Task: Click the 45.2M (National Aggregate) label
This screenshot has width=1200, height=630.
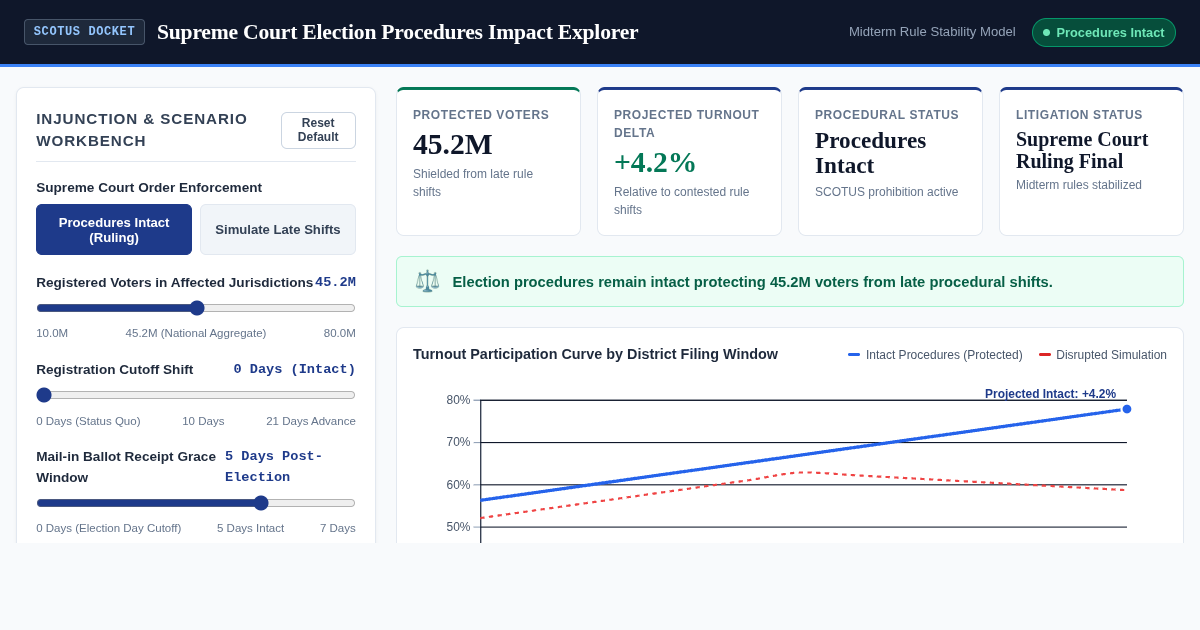Action: tap(196, 333)
